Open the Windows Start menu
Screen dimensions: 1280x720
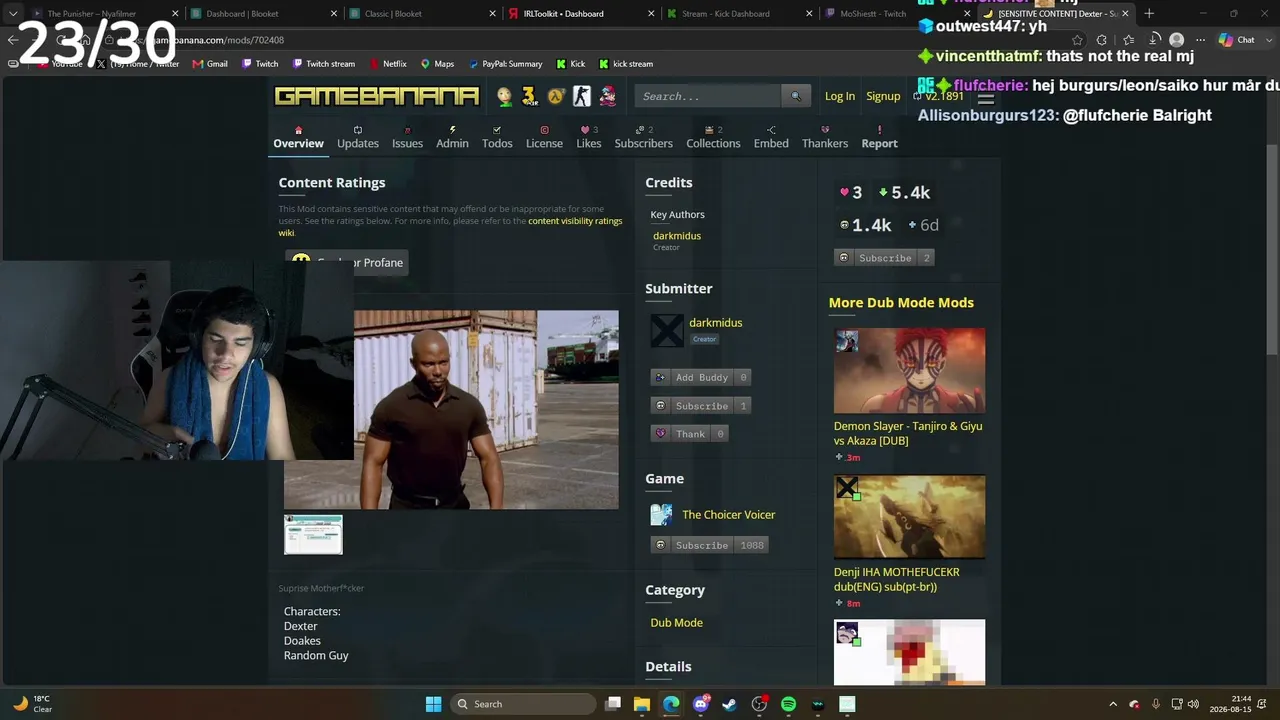tap(433, 704)
